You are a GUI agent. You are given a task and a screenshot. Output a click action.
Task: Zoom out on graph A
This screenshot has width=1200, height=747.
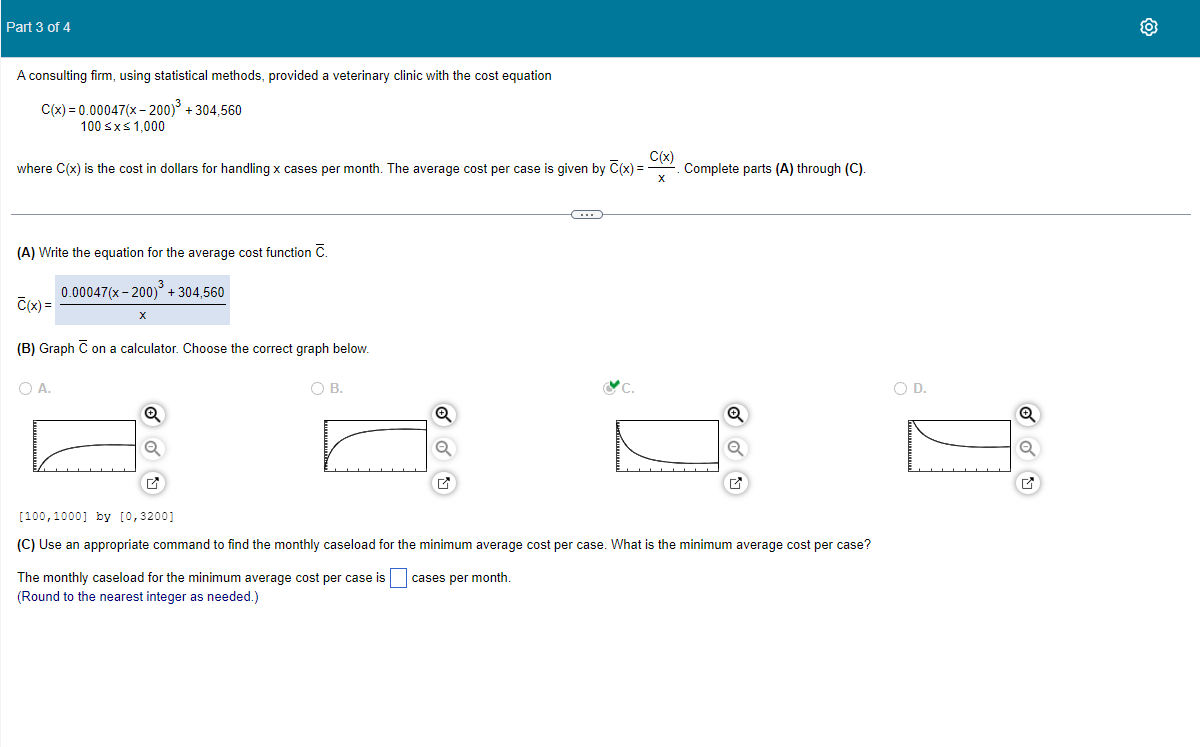coord(151,448)
